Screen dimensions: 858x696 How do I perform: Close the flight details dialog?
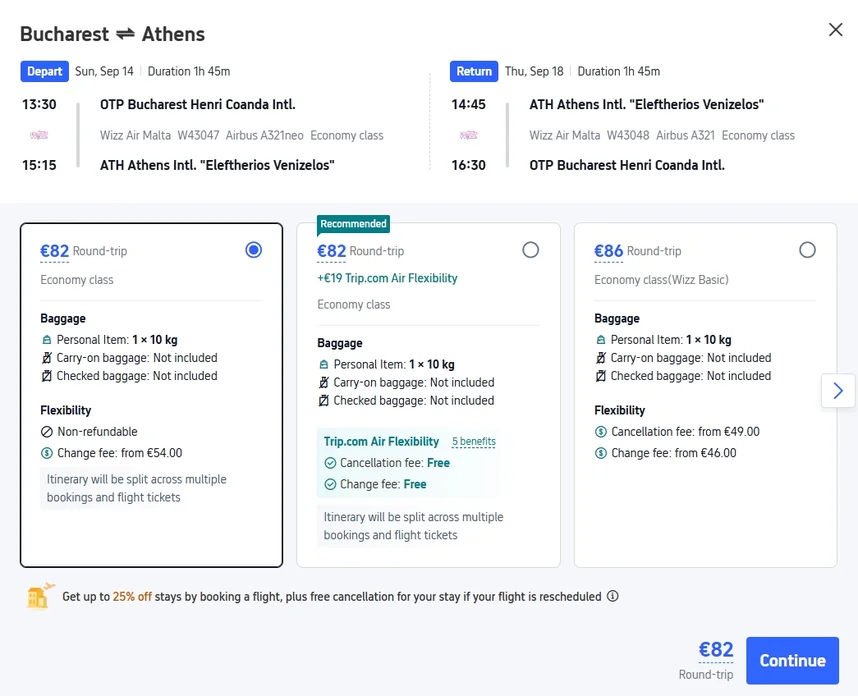(835, 30)
